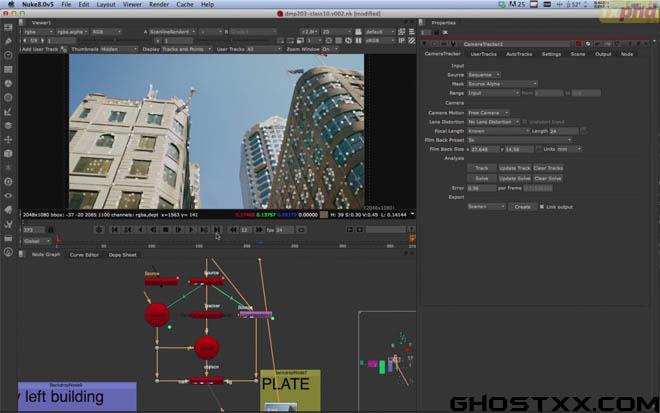Image resolution: width=660 pixels, height=413 pixels.
Task: Open the Merge nodes layers icon in sidebar
Action: (8, 125)
